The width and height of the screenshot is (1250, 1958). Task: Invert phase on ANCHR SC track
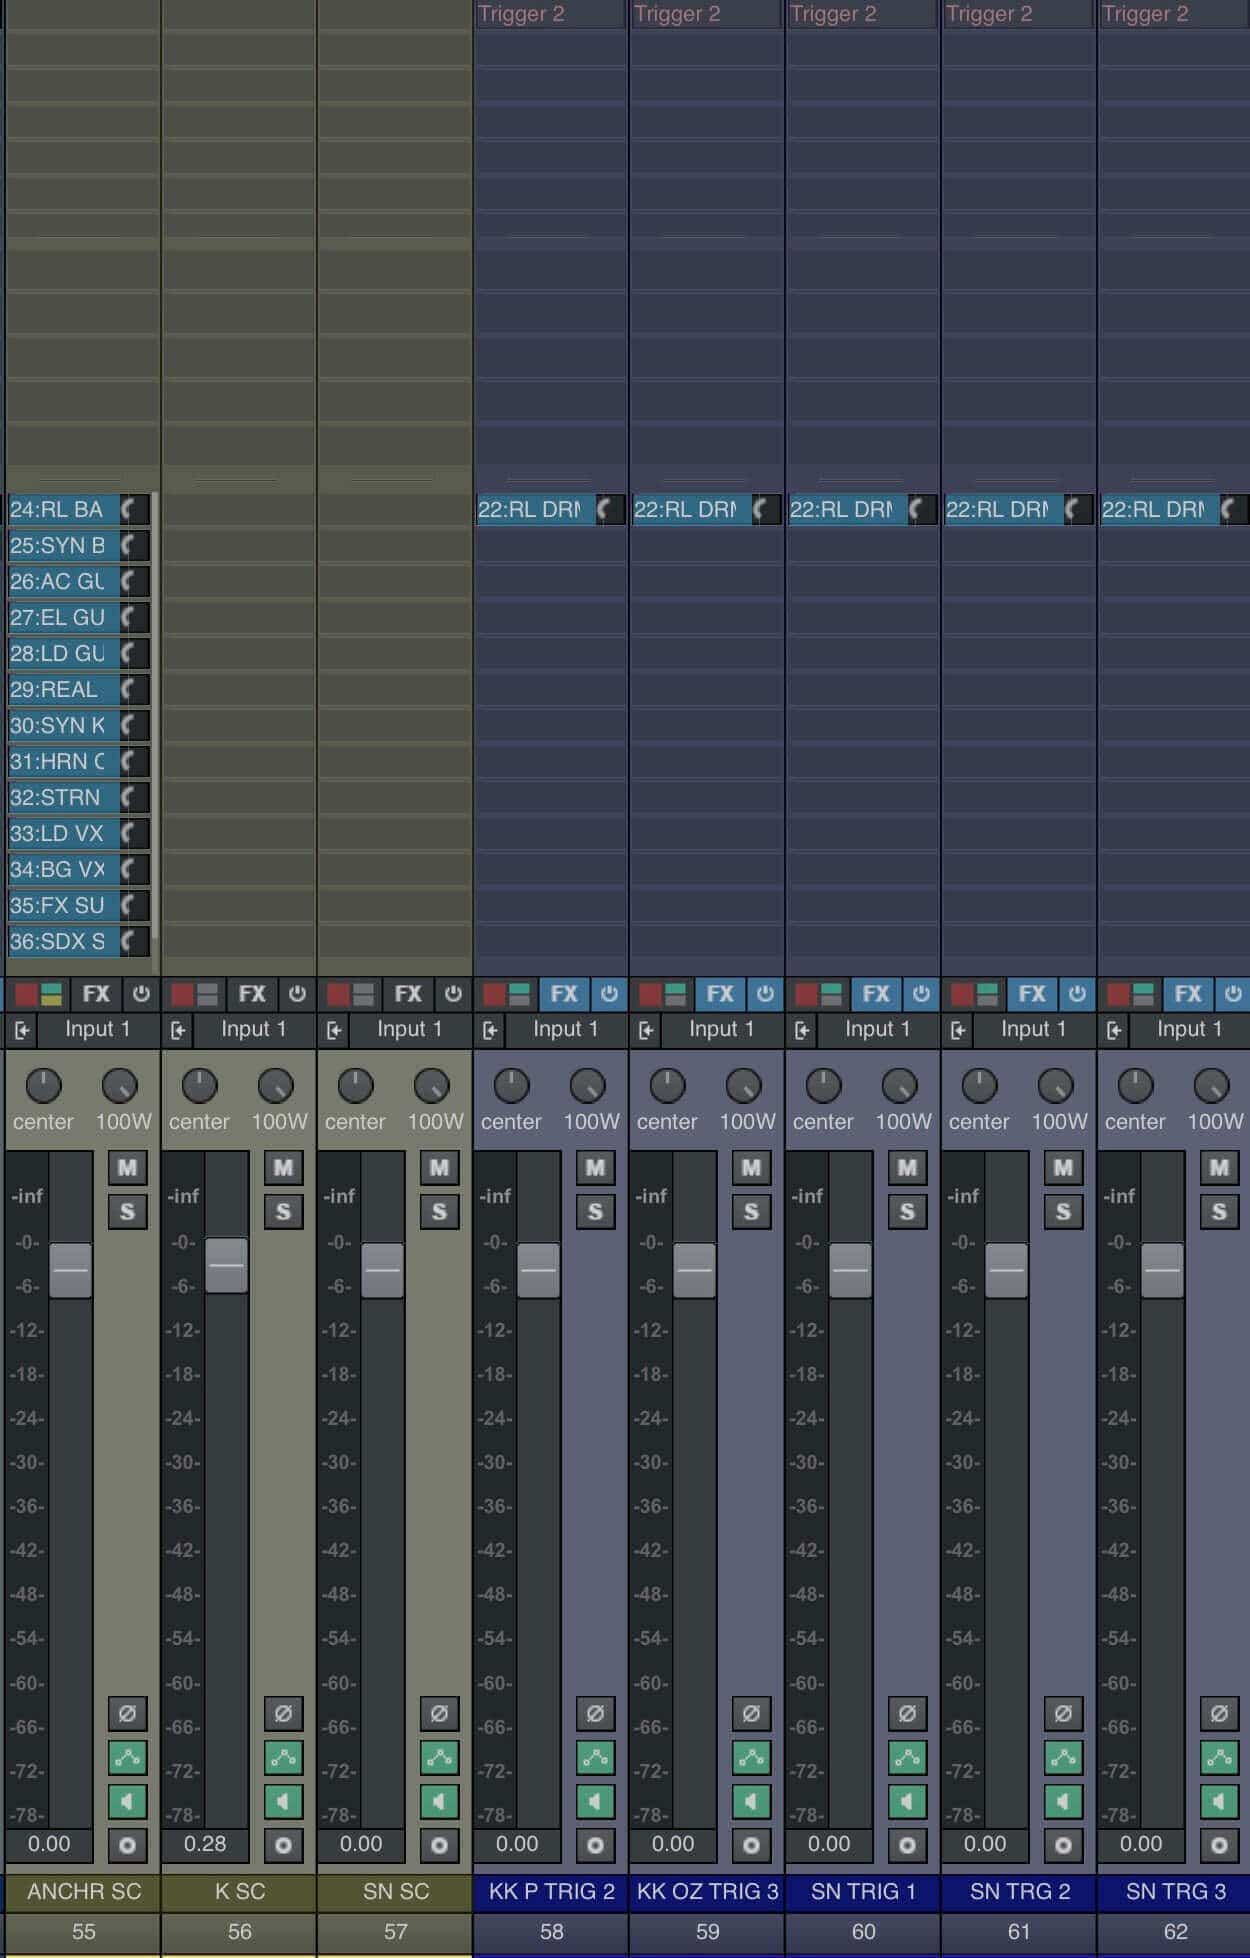coord(127,1713)
